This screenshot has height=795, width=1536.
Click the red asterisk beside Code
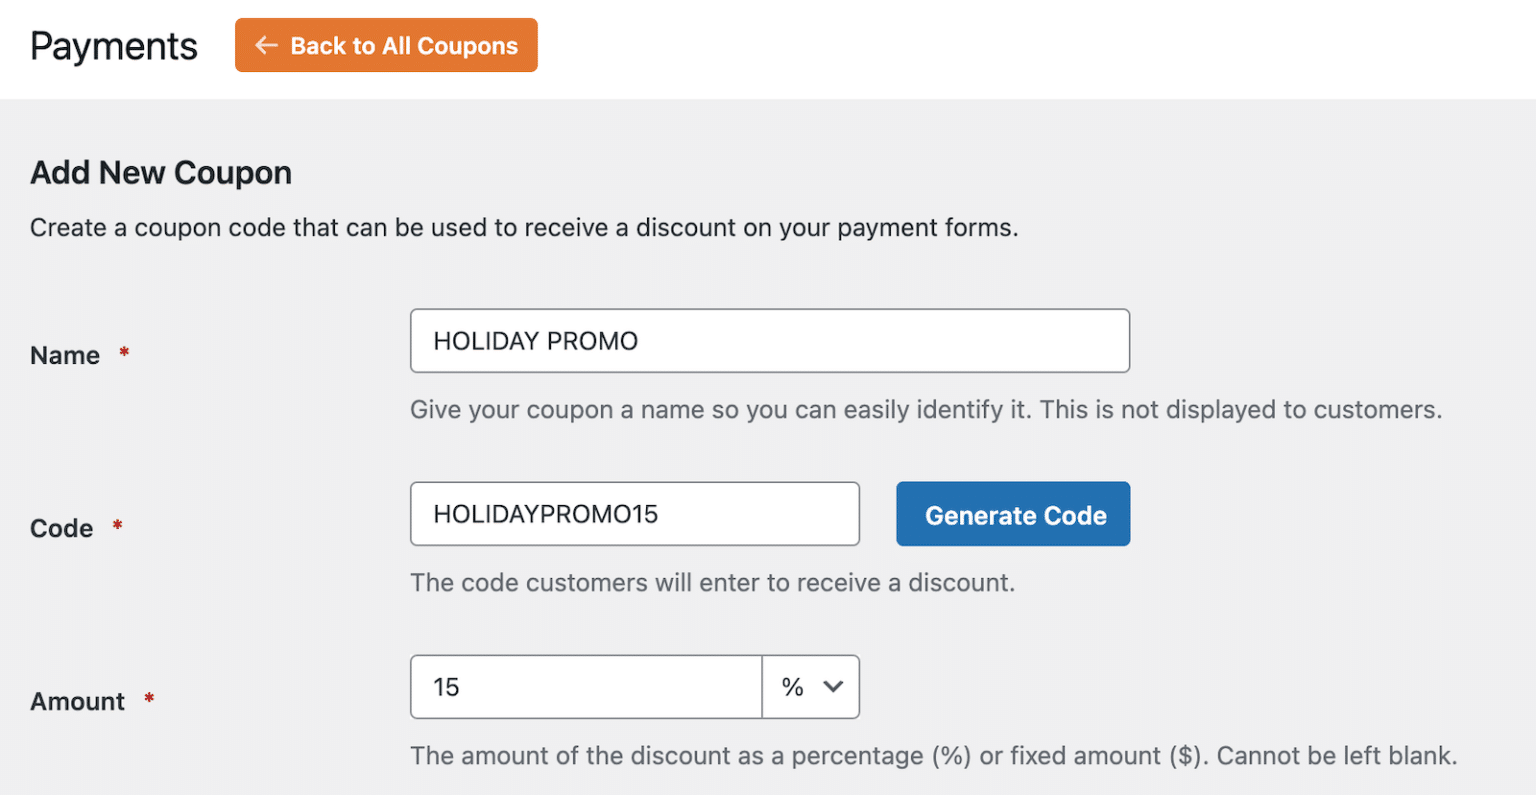[x=117, y=524]
